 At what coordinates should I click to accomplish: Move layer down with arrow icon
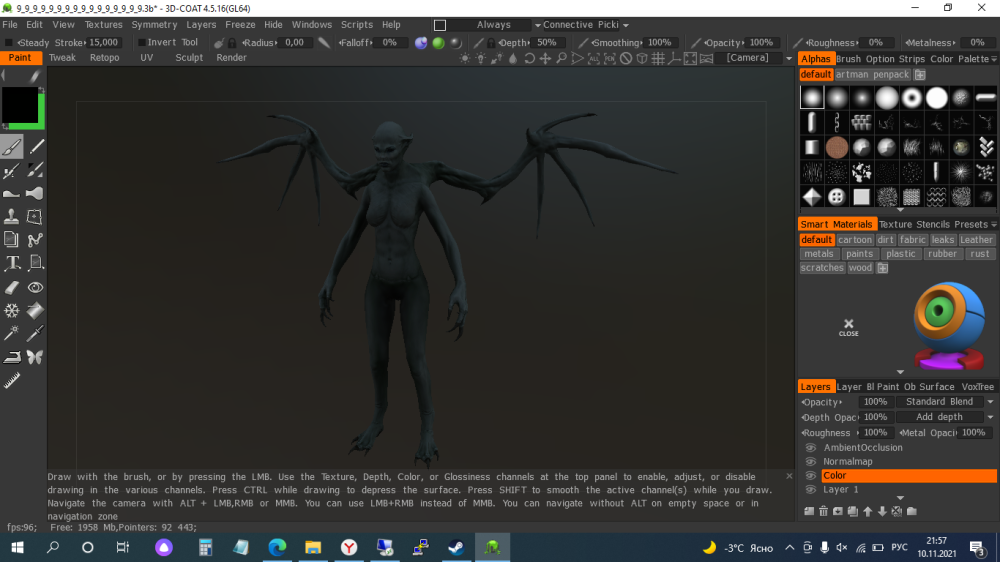pyautogui.click(x=882, y=511)
